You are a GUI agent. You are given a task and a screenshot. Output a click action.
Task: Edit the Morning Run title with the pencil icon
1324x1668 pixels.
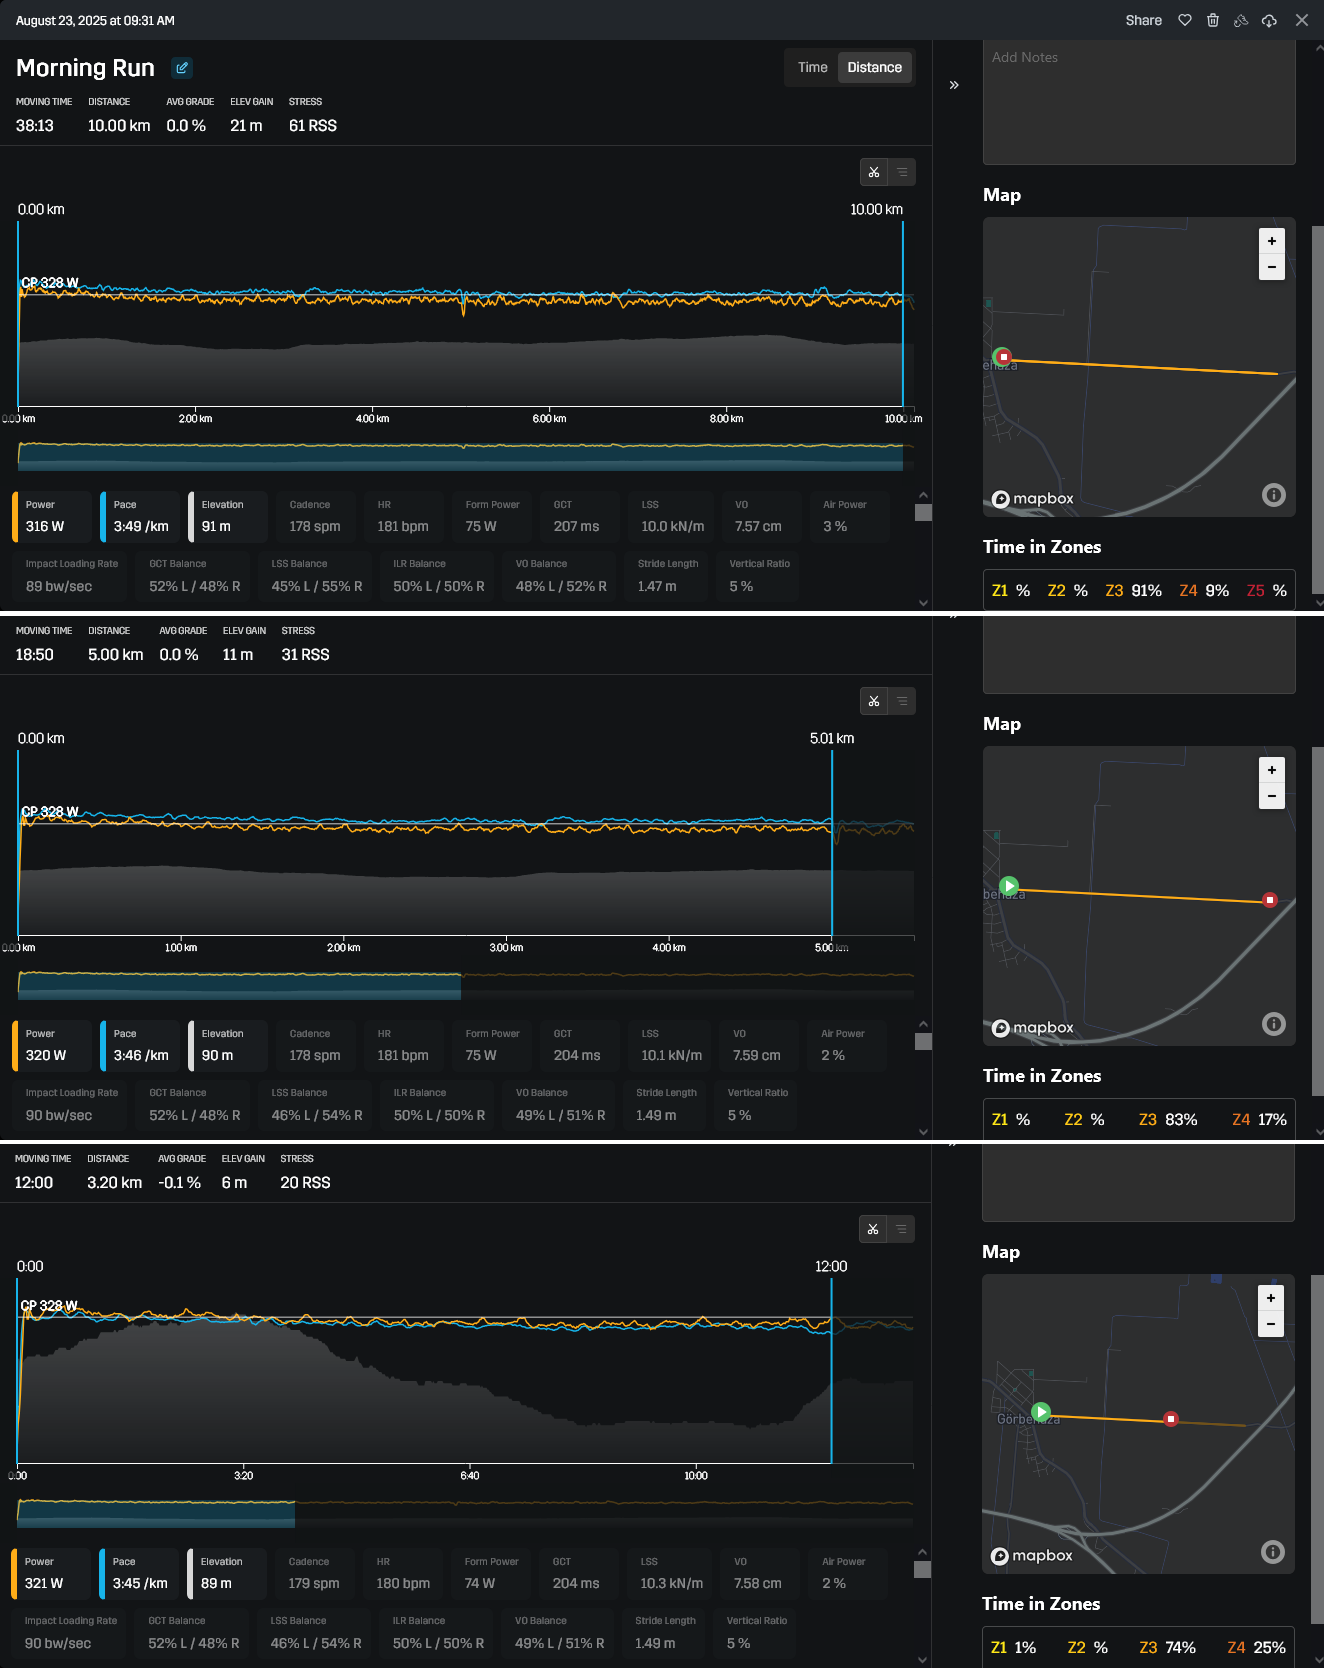182,68
